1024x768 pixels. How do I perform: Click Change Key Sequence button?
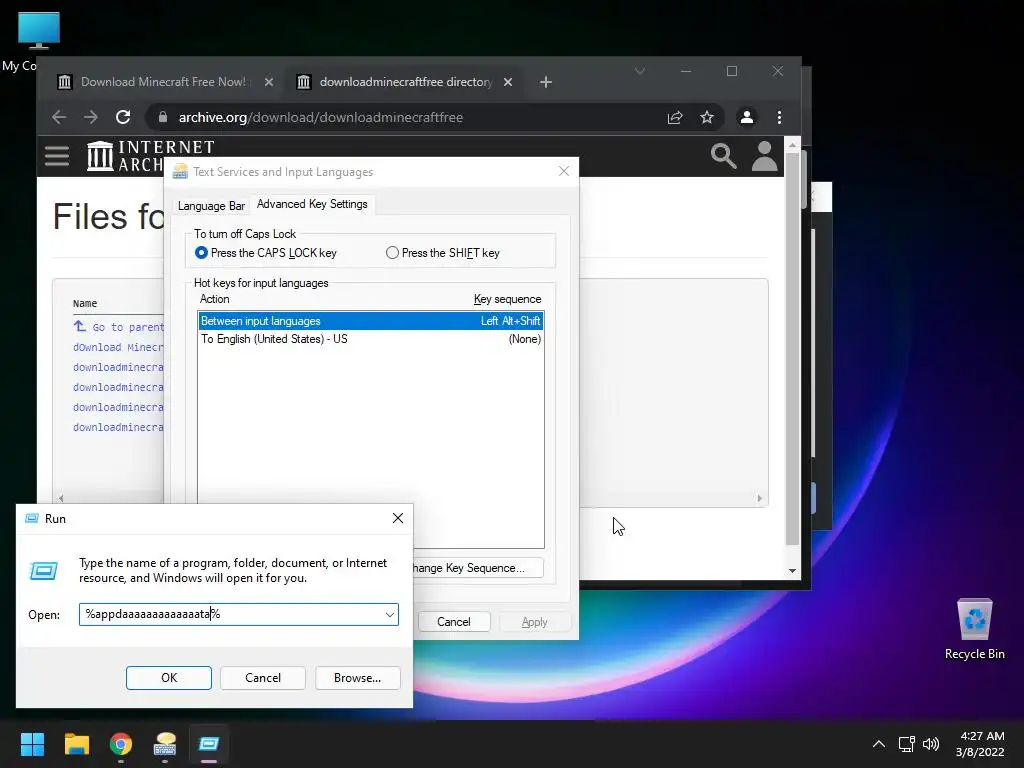tap(478, 568)
